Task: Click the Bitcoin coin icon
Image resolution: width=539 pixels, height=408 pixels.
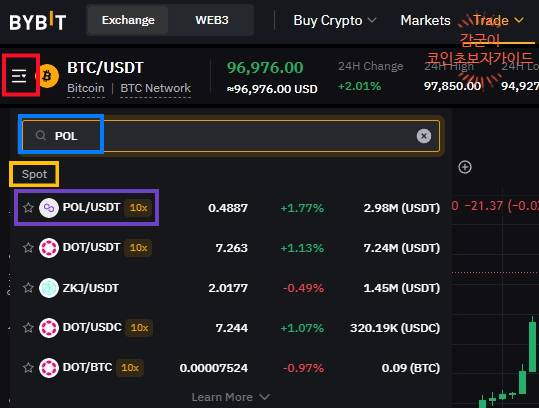Action: coord(48,76)
